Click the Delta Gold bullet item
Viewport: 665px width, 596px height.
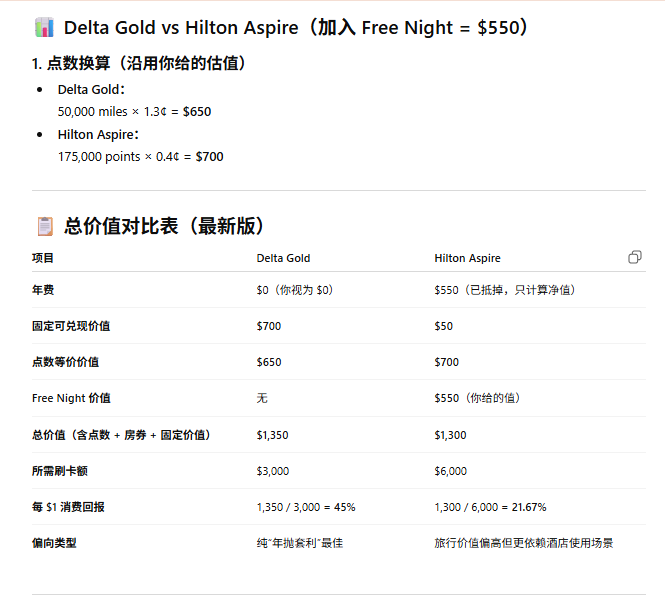tap(91, 90)
